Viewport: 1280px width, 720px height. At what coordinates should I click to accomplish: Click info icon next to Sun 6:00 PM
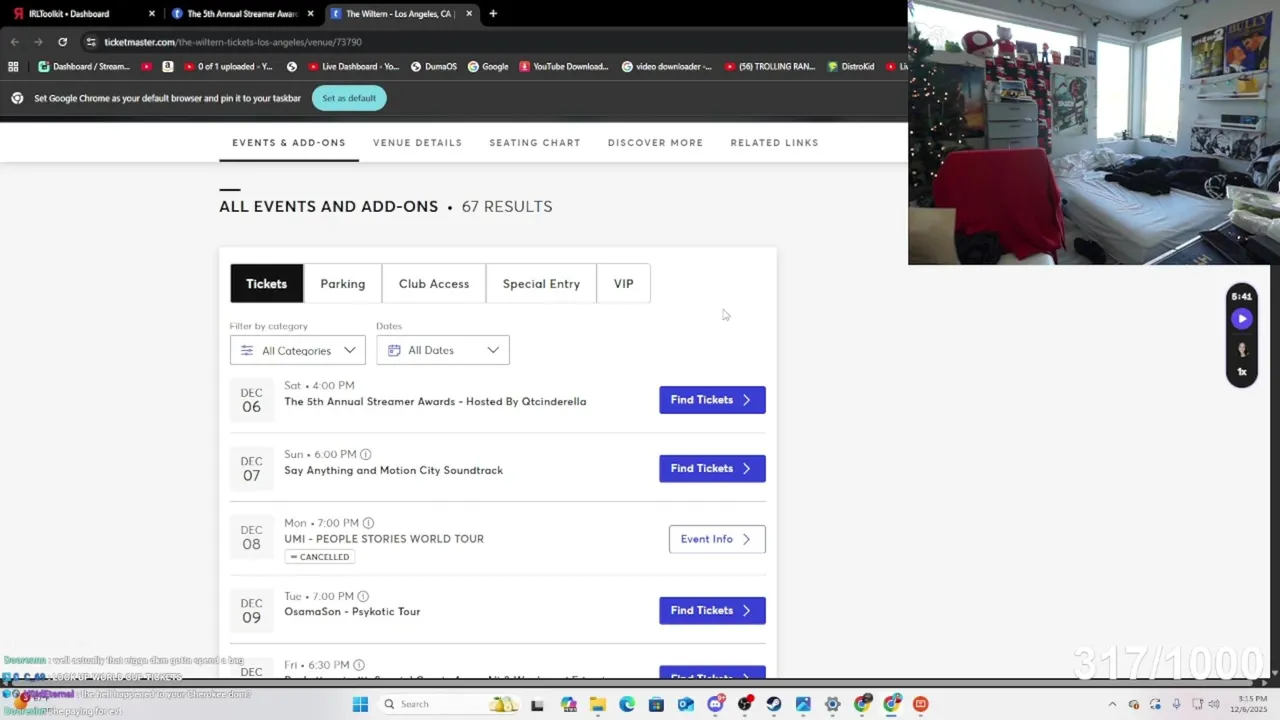pos(365,454)
